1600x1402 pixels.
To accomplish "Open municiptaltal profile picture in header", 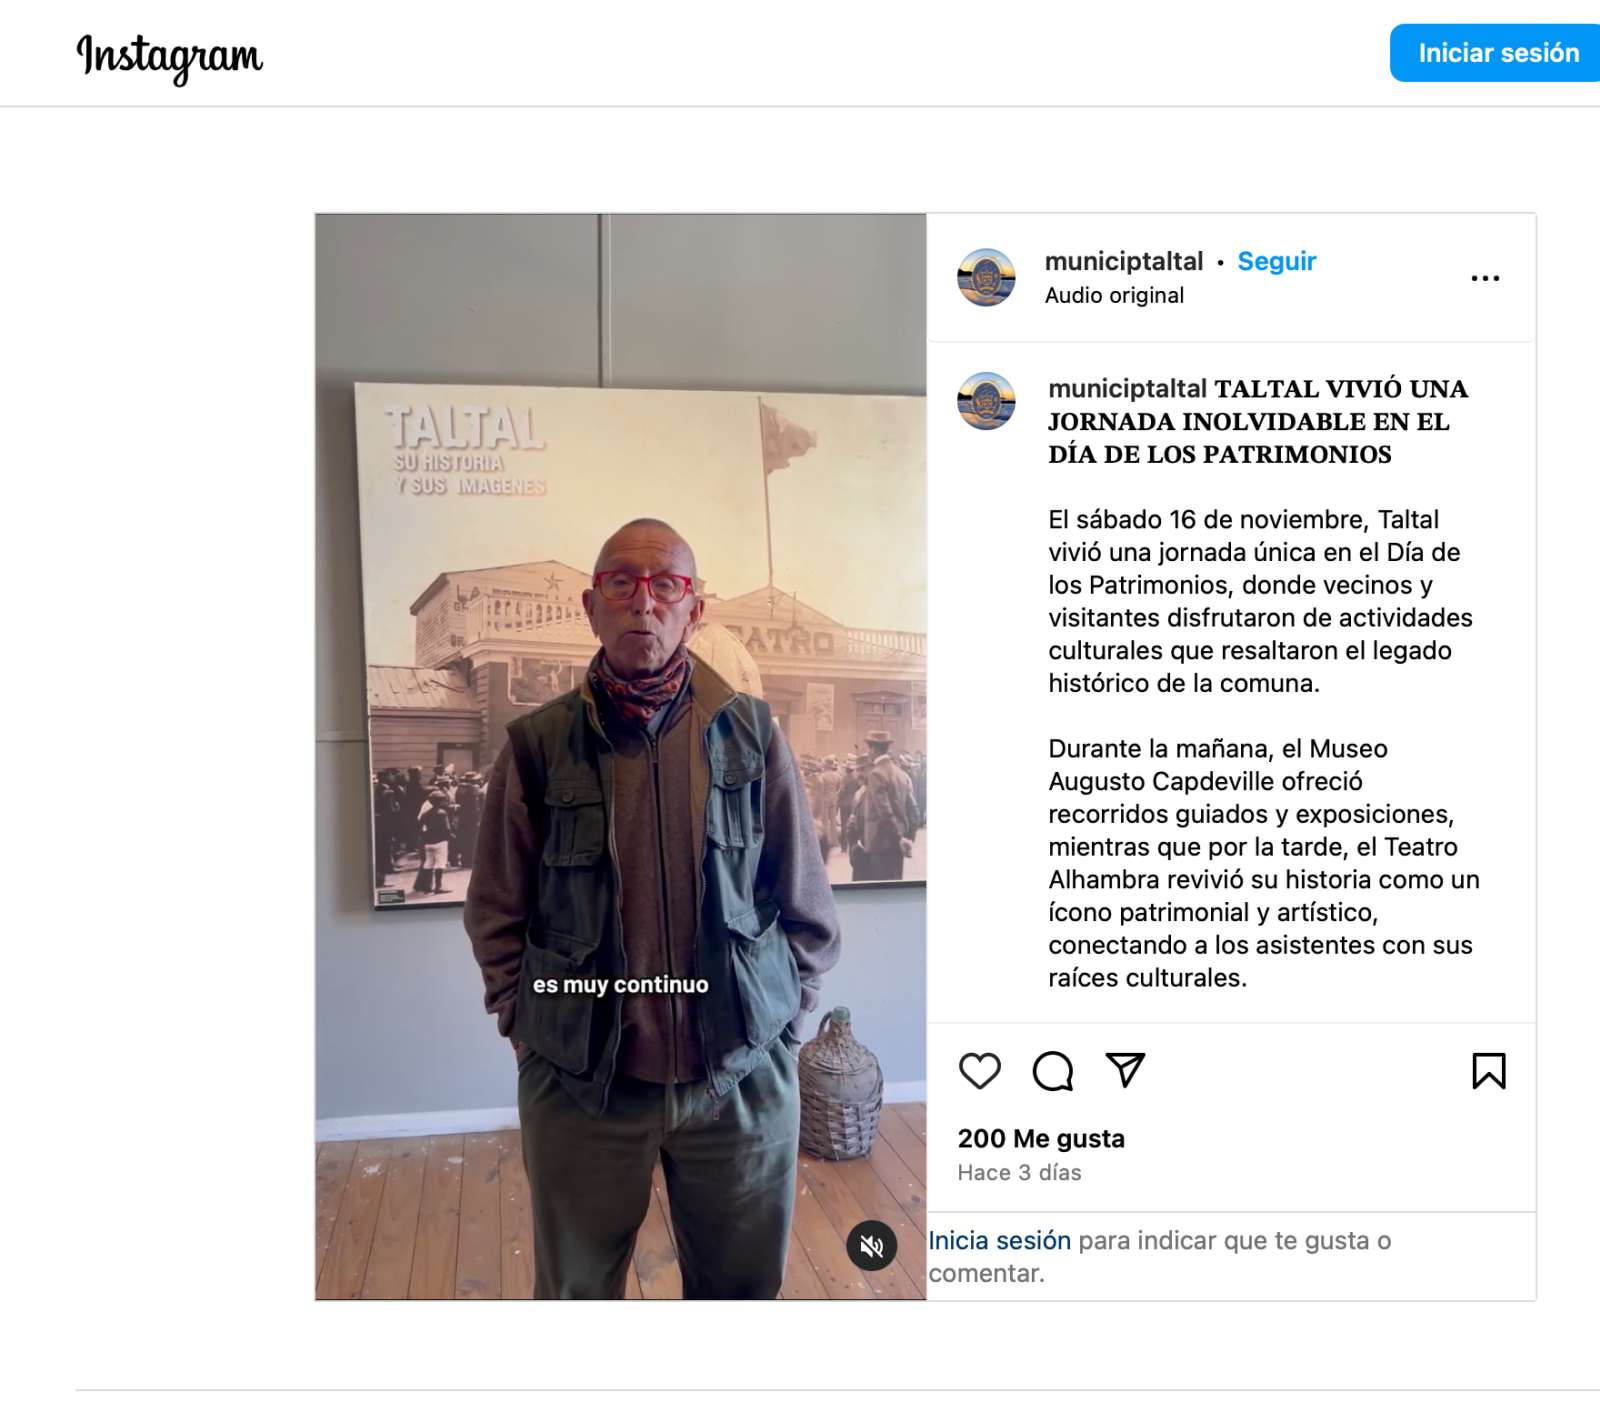I will tap(986, 277).
